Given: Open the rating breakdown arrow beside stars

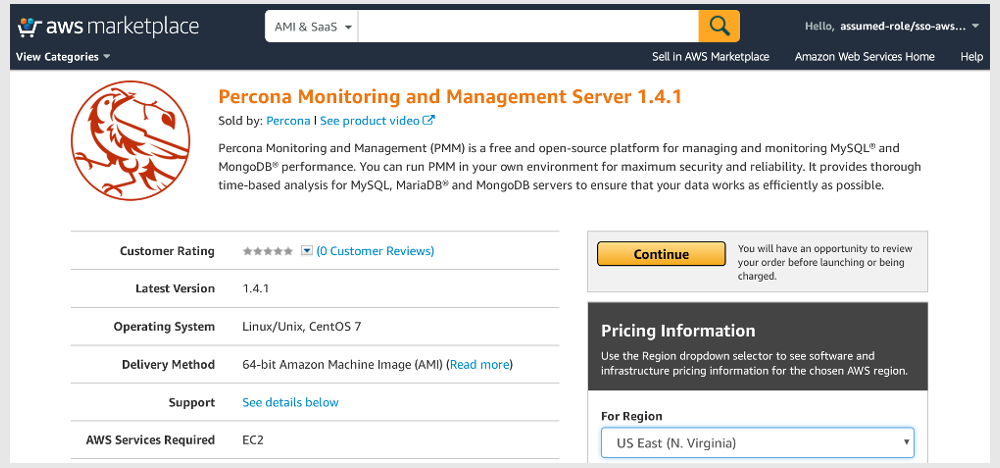Looking at the screenshot, I should pyautogui.click(x=307, y=251).
